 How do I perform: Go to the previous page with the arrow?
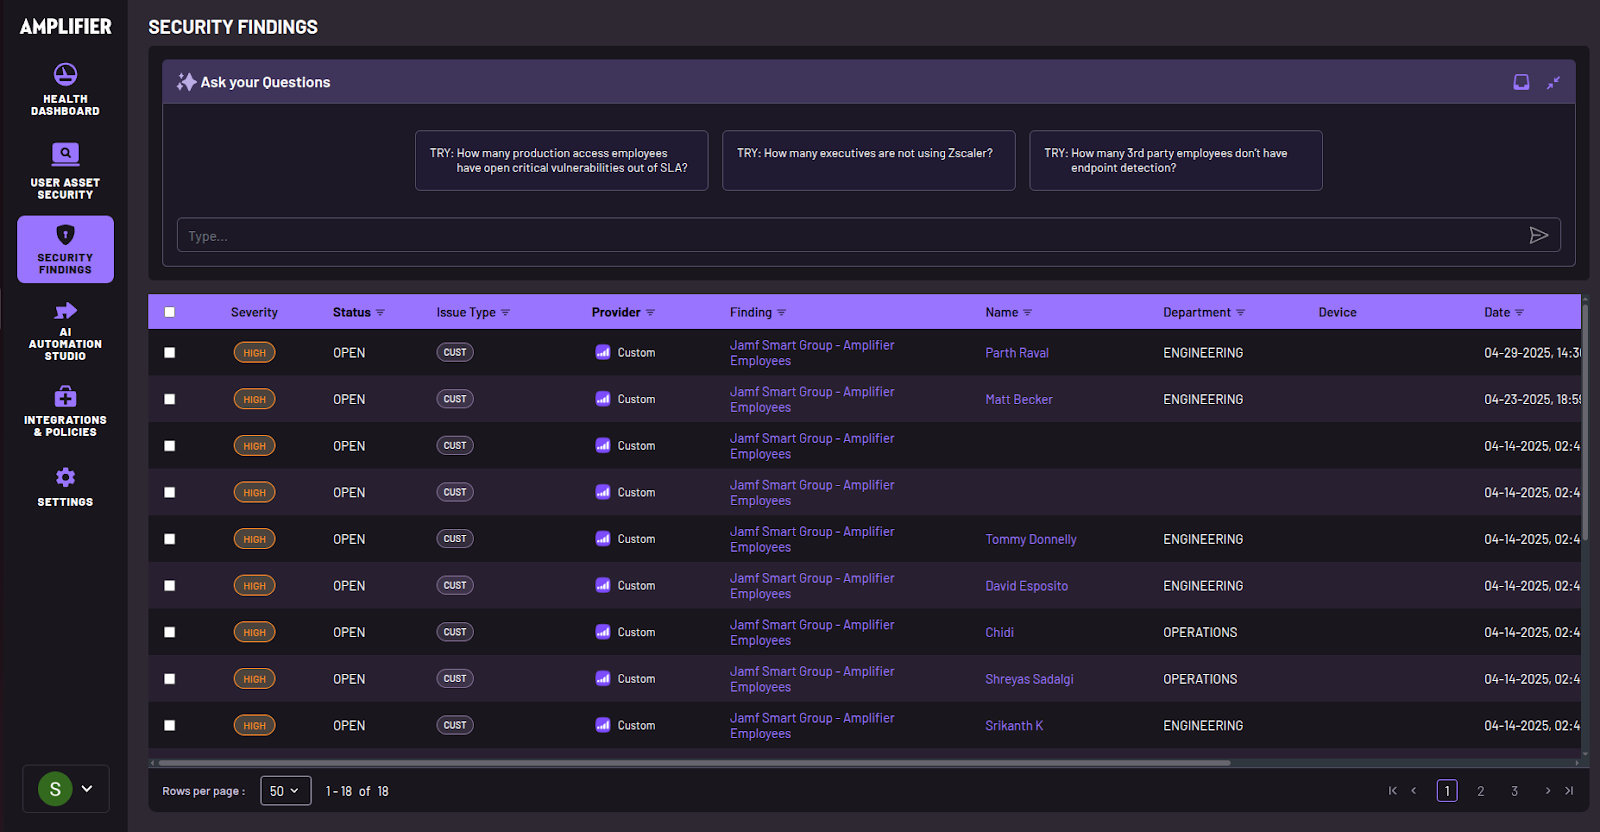1414,791
